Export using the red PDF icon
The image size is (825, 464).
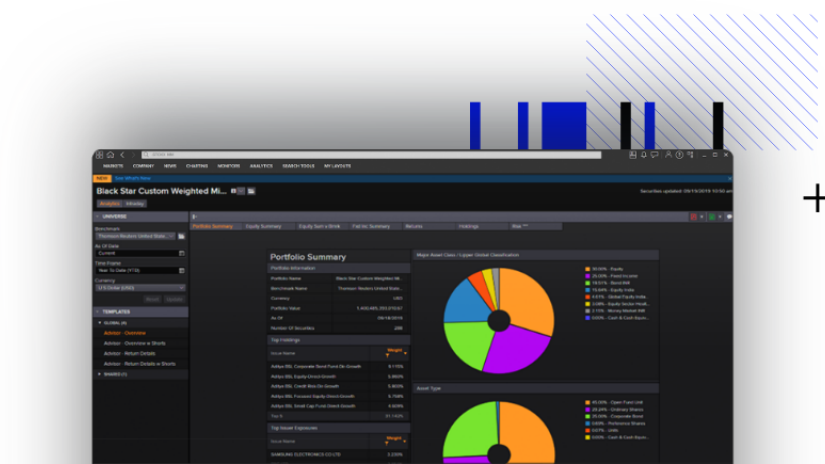click(x=693, y=216)
